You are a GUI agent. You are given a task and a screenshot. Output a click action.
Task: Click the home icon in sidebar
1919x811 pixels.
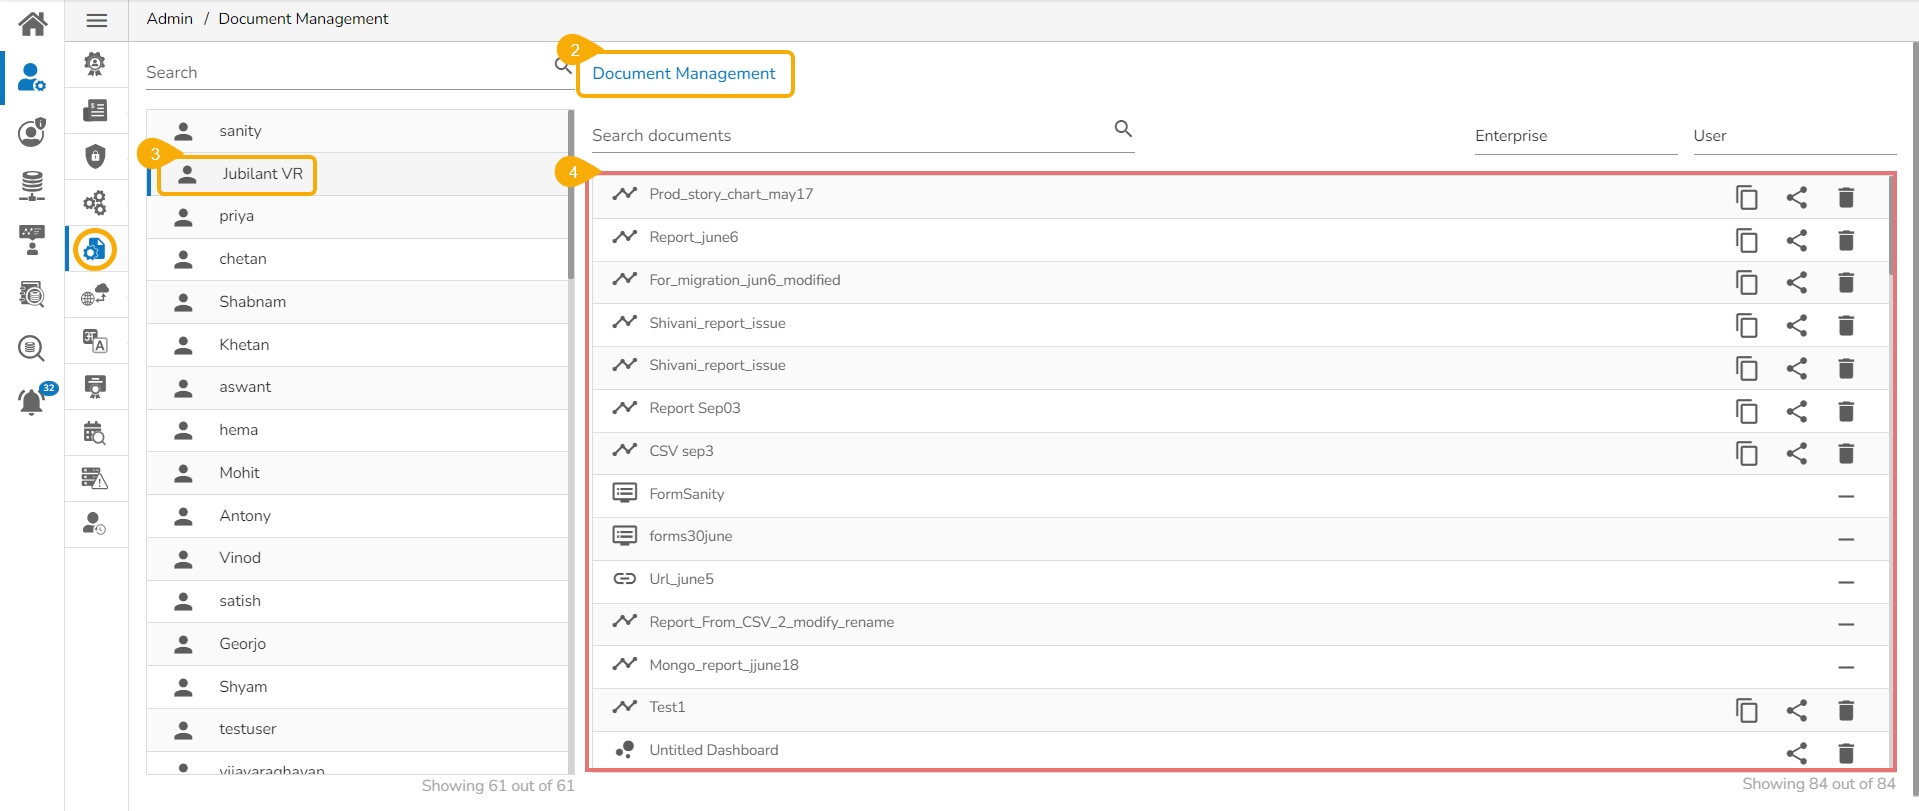coord(32,23)
